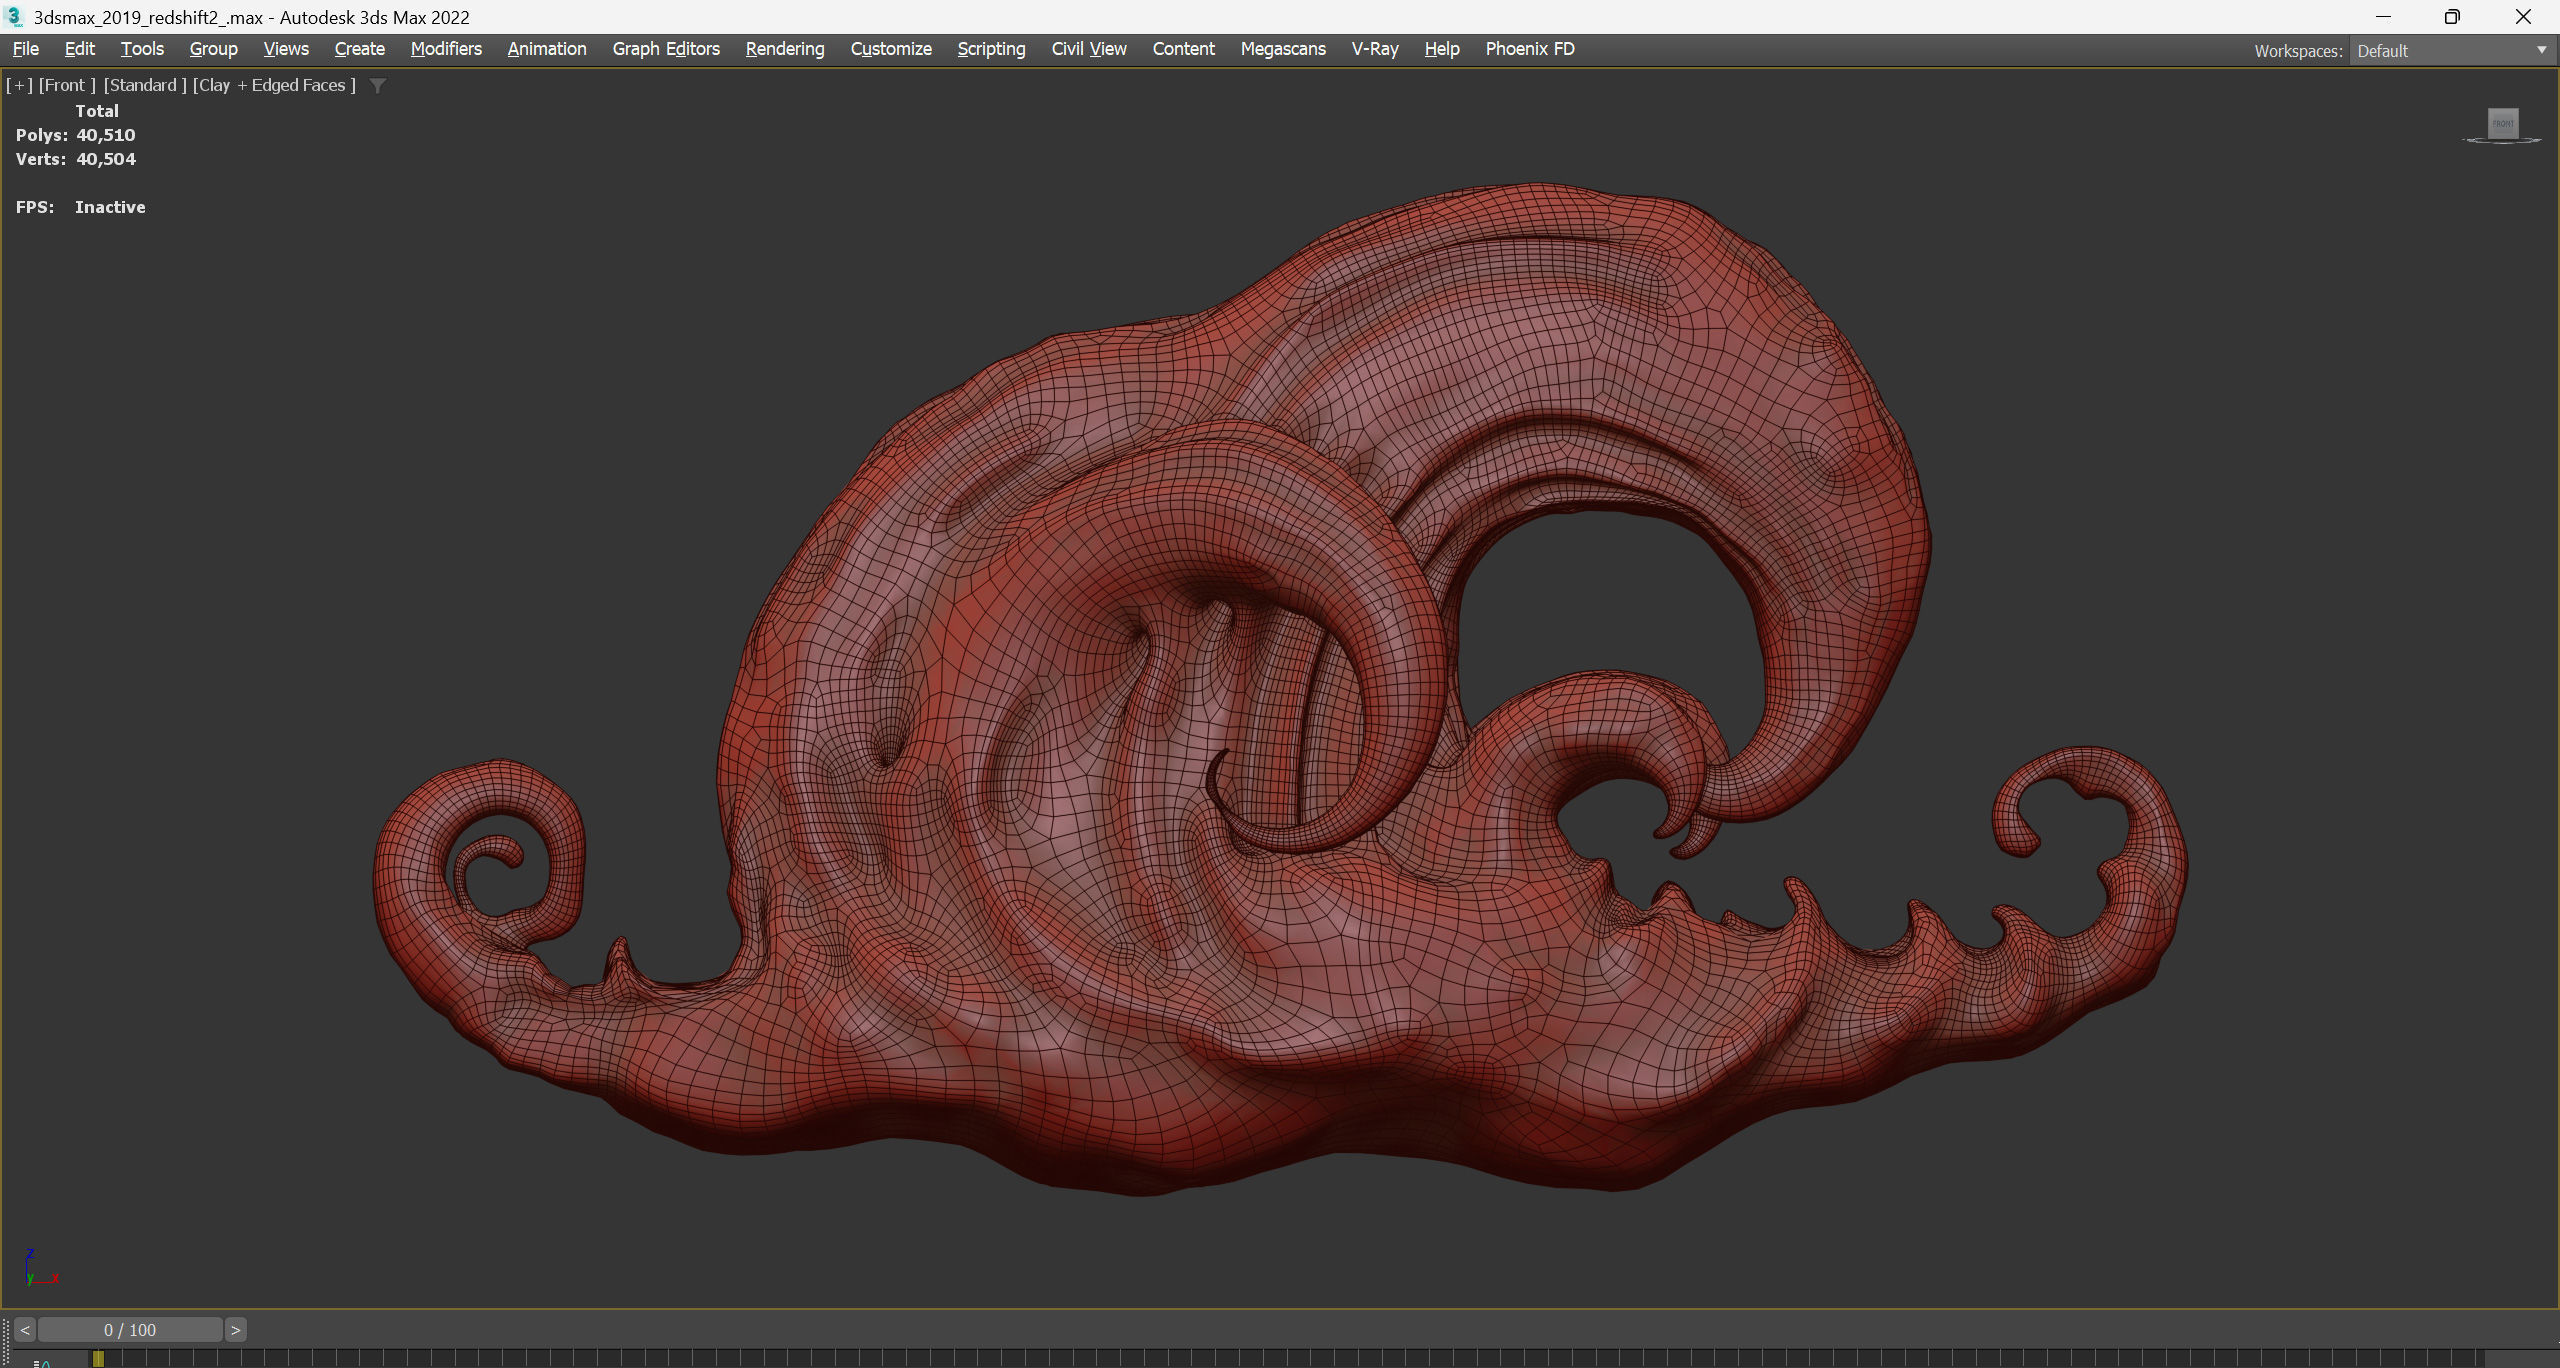
Task: Open the Phoenix FD menu
Action: (x=1530, y=49)
